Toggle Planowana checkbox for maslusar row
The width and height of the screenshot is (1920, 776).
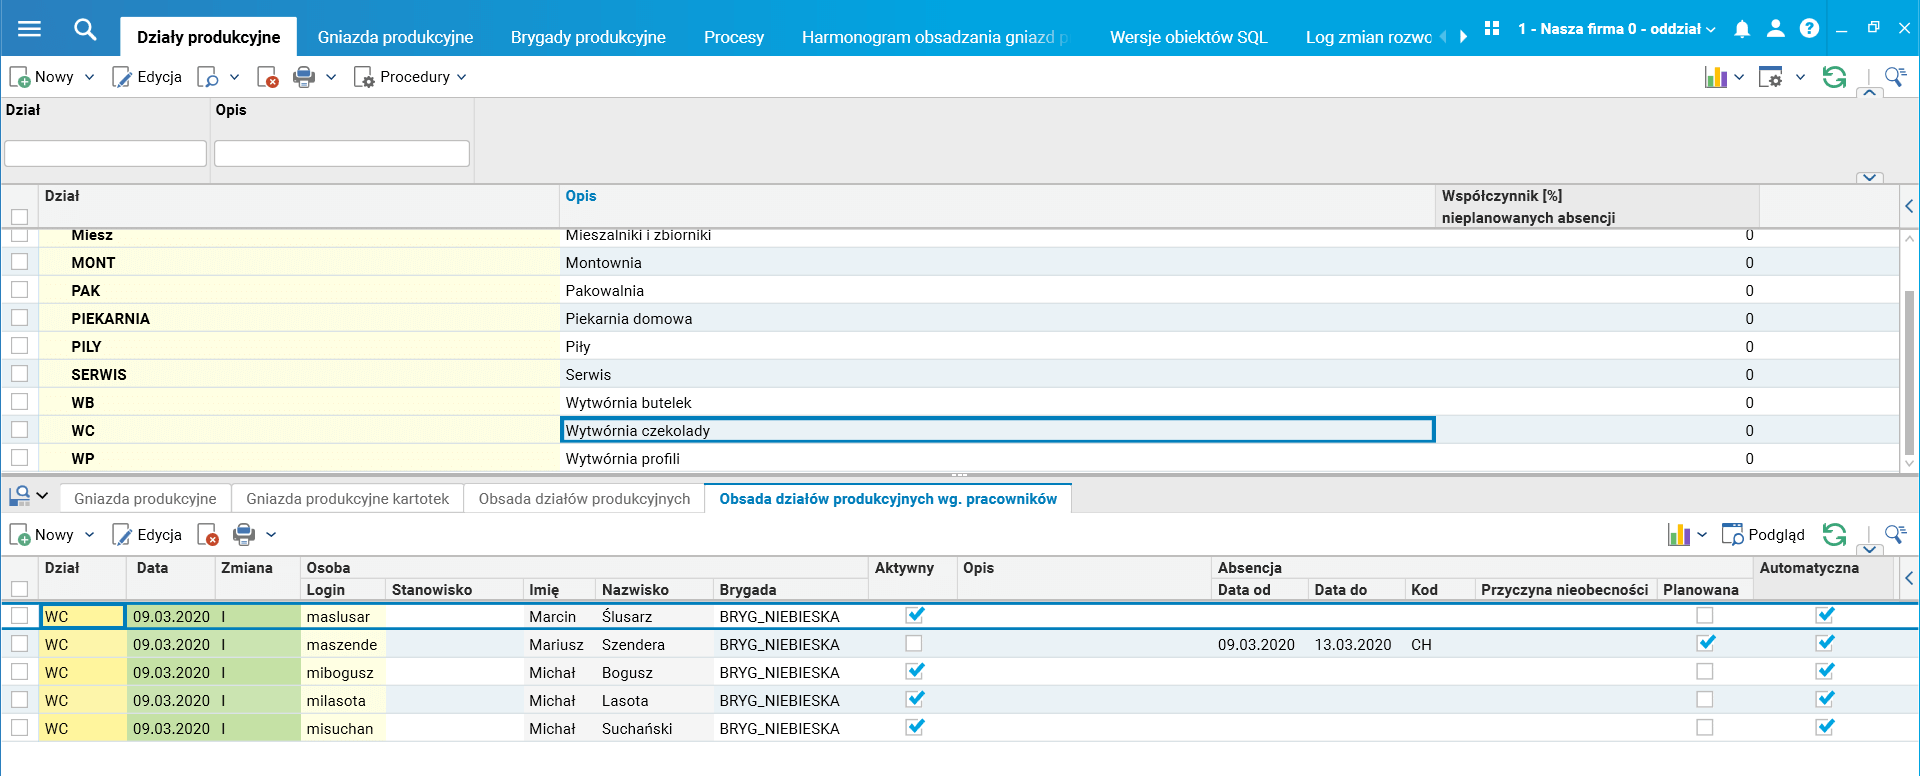pyautogui.click(x=1705, y=616)
